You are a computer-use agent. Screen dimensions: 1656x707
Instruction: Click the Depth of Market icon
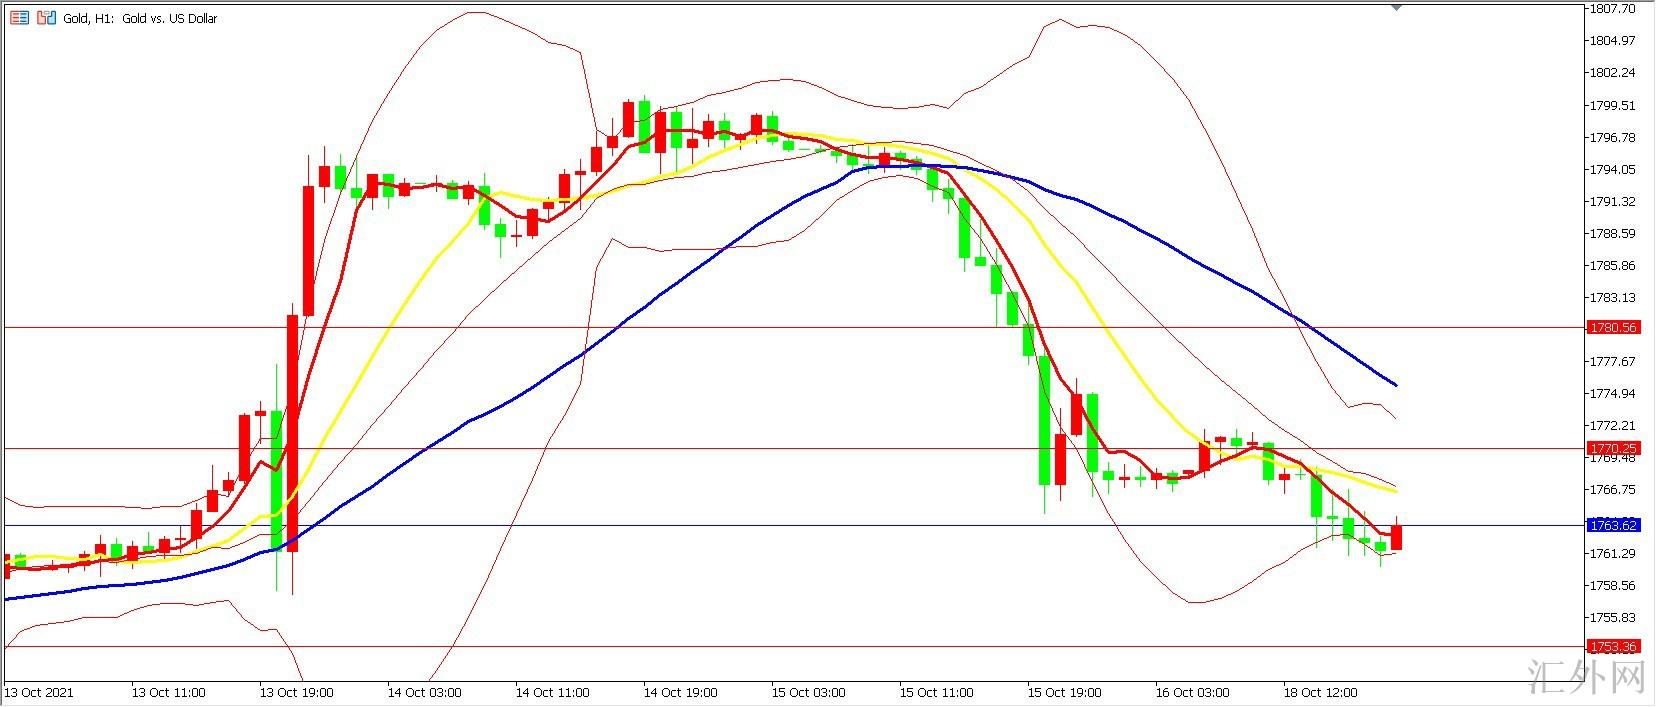pos(46,18)
